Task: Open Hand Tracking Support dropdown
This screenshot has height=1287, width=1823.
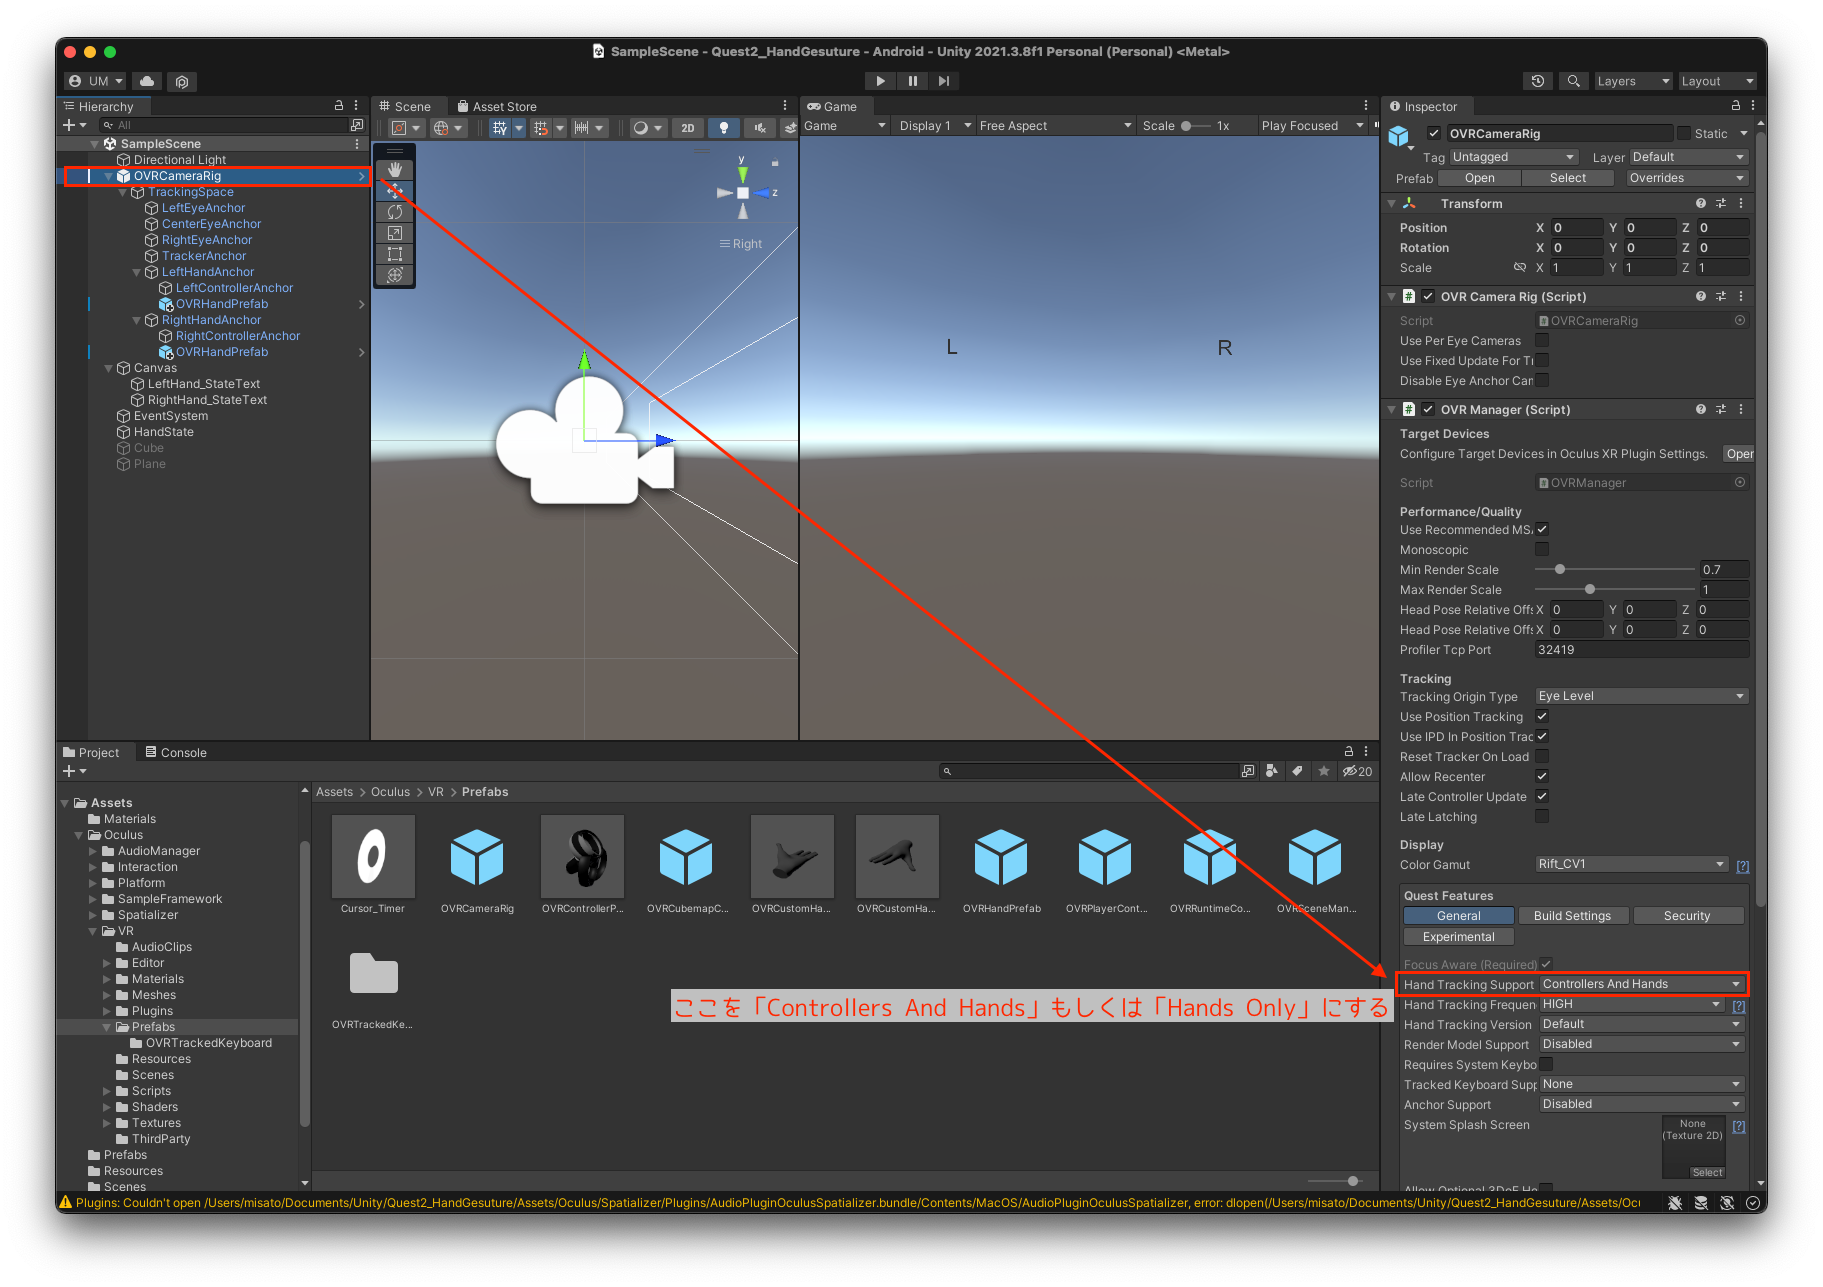Action: pyautogui.click(x=1642, y=984)
